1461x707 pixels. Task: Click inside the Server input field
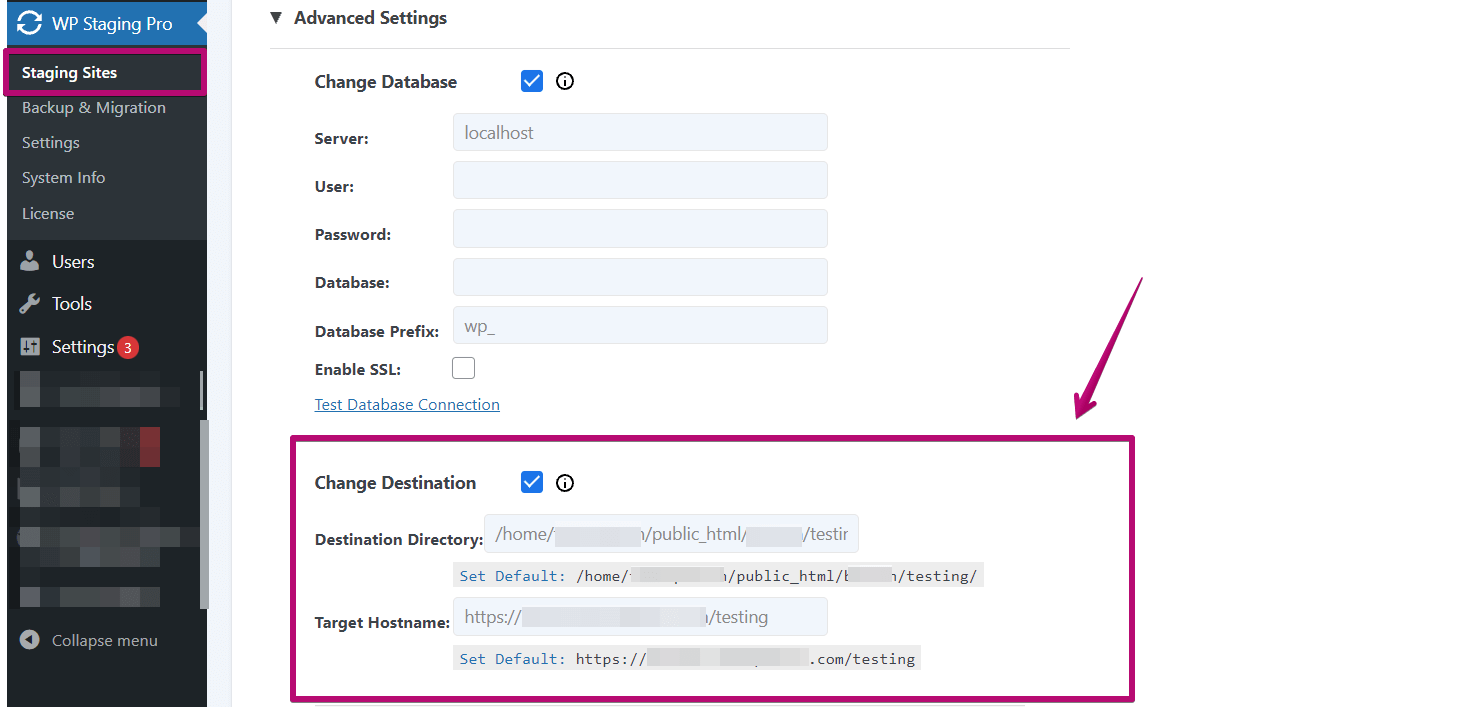coord(640,132)
